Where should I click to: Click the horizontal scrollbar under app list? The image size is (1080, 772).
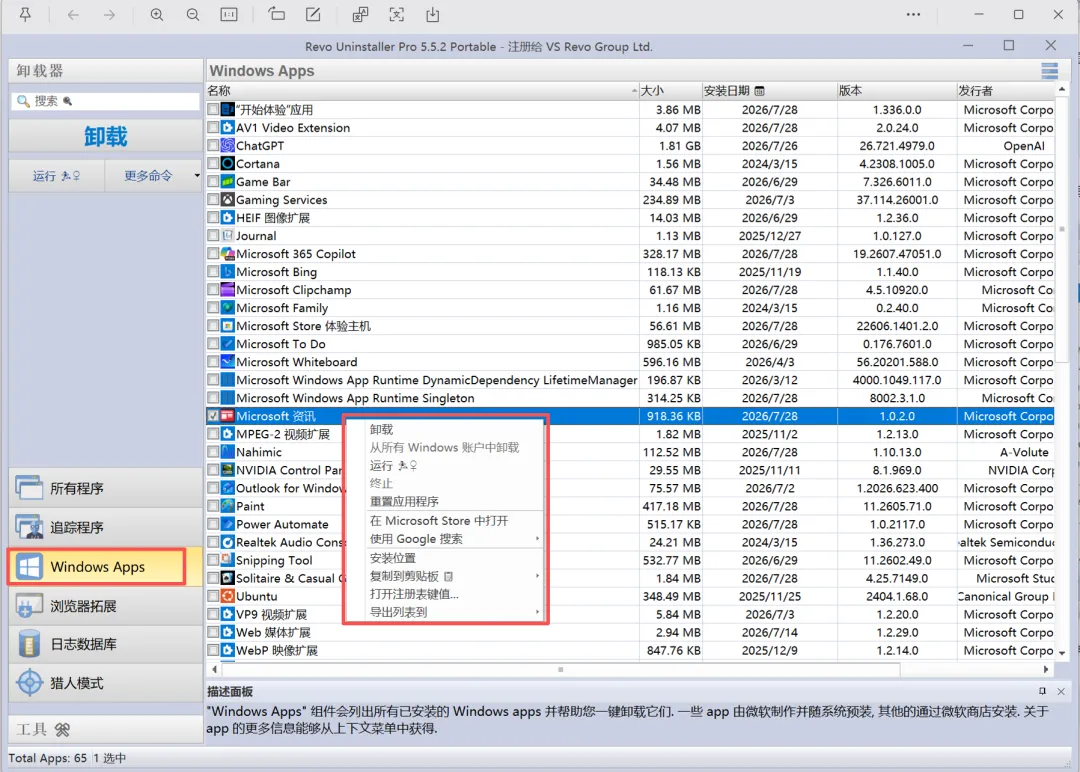[x=561, y=669]
